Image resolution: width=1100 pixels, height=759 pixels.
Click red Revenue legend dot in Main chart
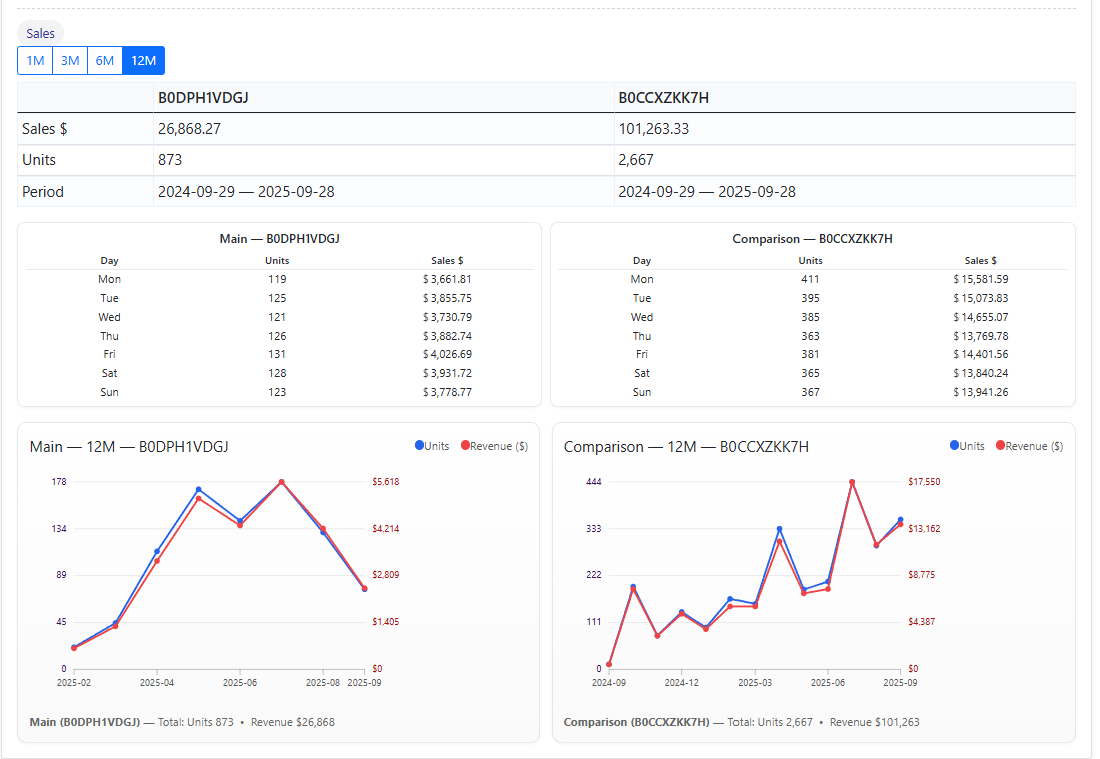click(465, 446)
